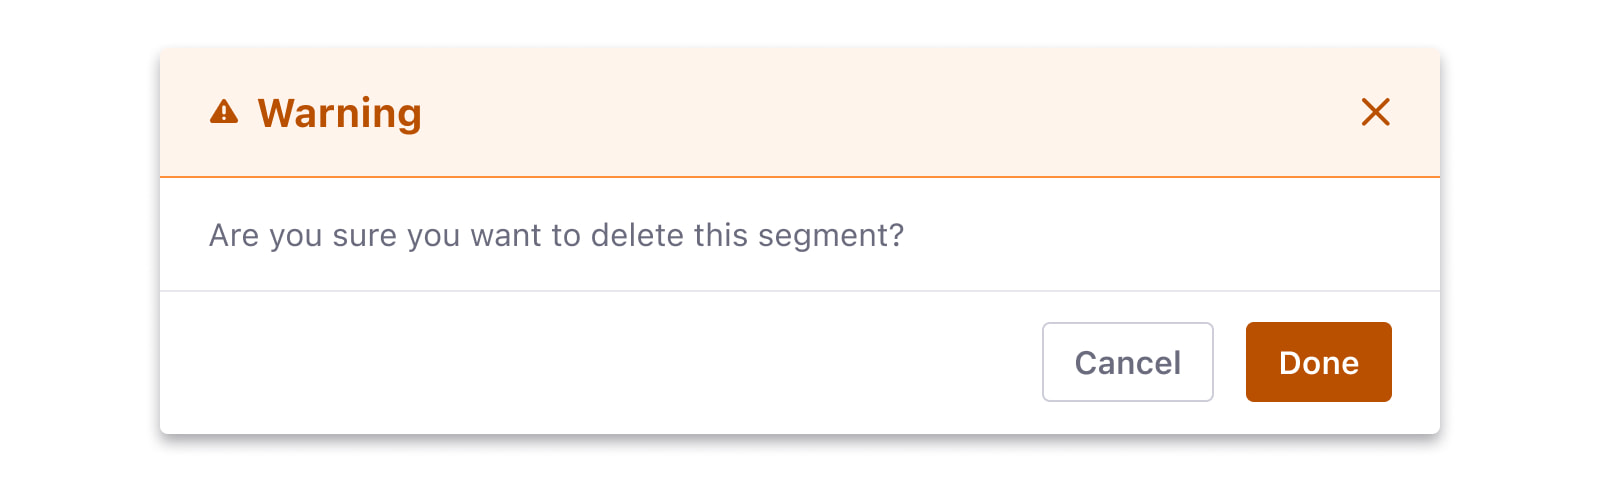Abort deletion using the outlined Cancel button

coord(1127,362)
